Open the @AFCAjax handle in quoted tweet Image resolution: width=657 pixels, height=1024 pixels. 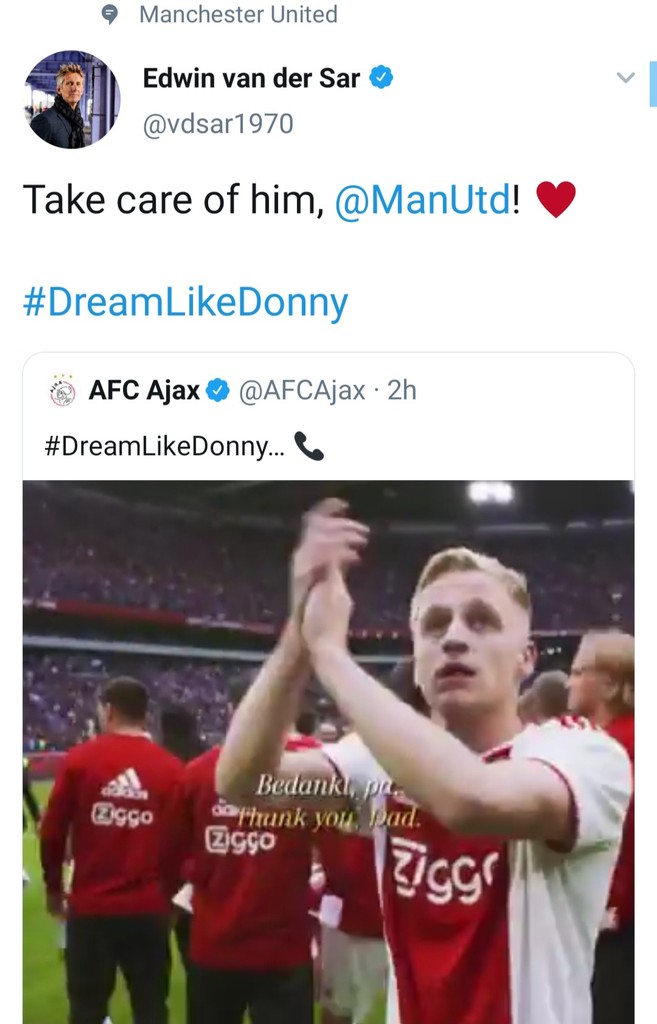pos(301,391)
